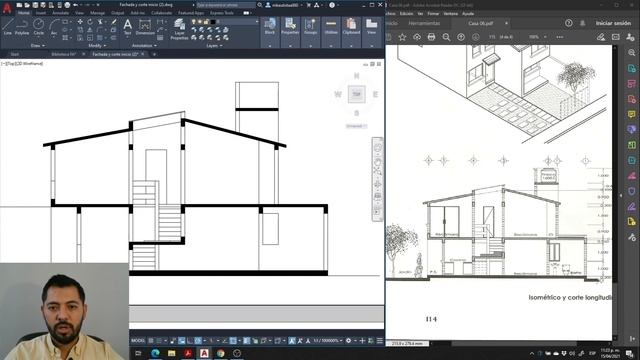Toggle the MODEL space button in status bar
This screenshot has height=360, width=640.
click(x=138, y=340)
